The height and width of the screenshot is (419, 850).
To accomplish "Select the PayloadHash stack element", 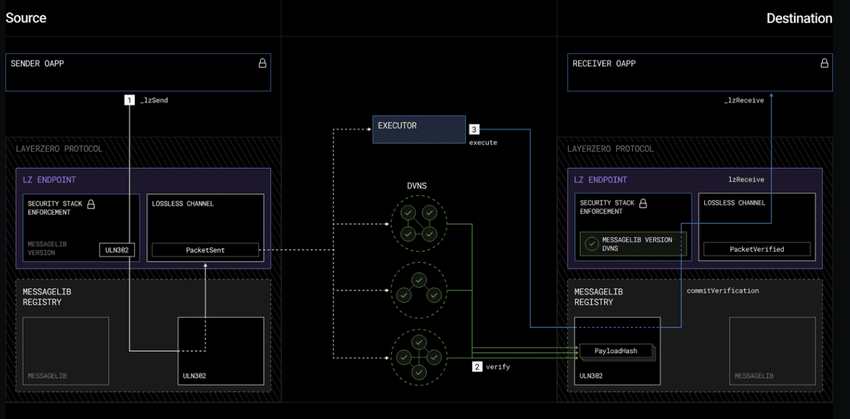I will pyautogui.click(x=617, y=351).
